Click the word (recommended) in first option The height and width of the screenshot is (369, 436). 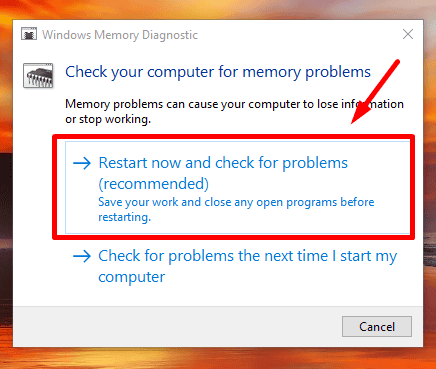click(154, 184)
